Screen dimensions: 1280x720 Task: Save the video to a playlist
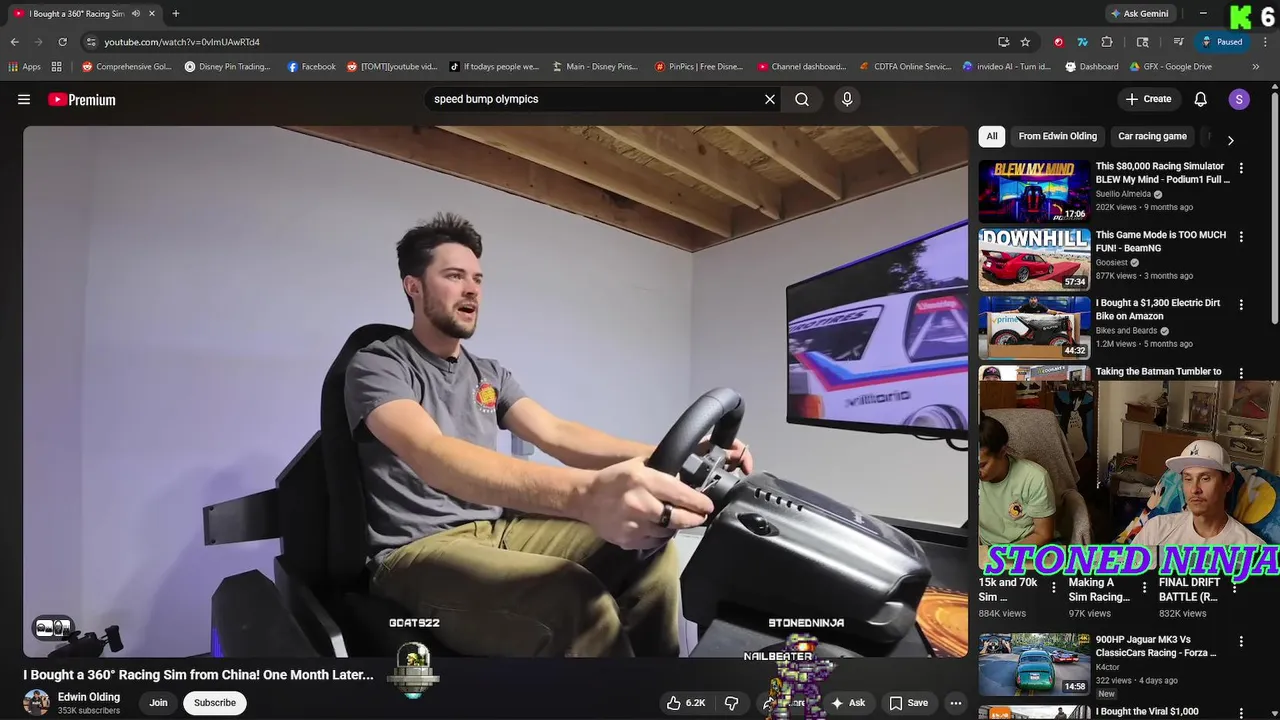click(909, 703)
